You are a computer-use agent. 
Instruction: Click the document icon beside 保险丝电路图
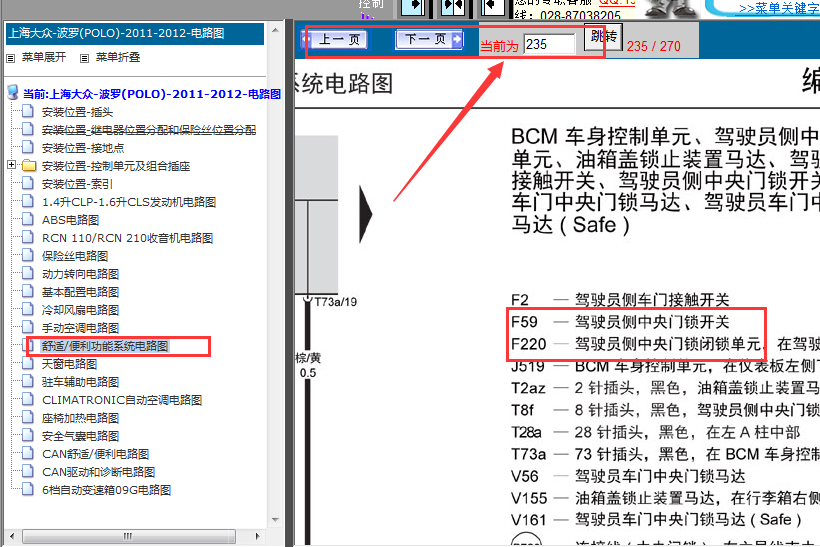(28, 256)
